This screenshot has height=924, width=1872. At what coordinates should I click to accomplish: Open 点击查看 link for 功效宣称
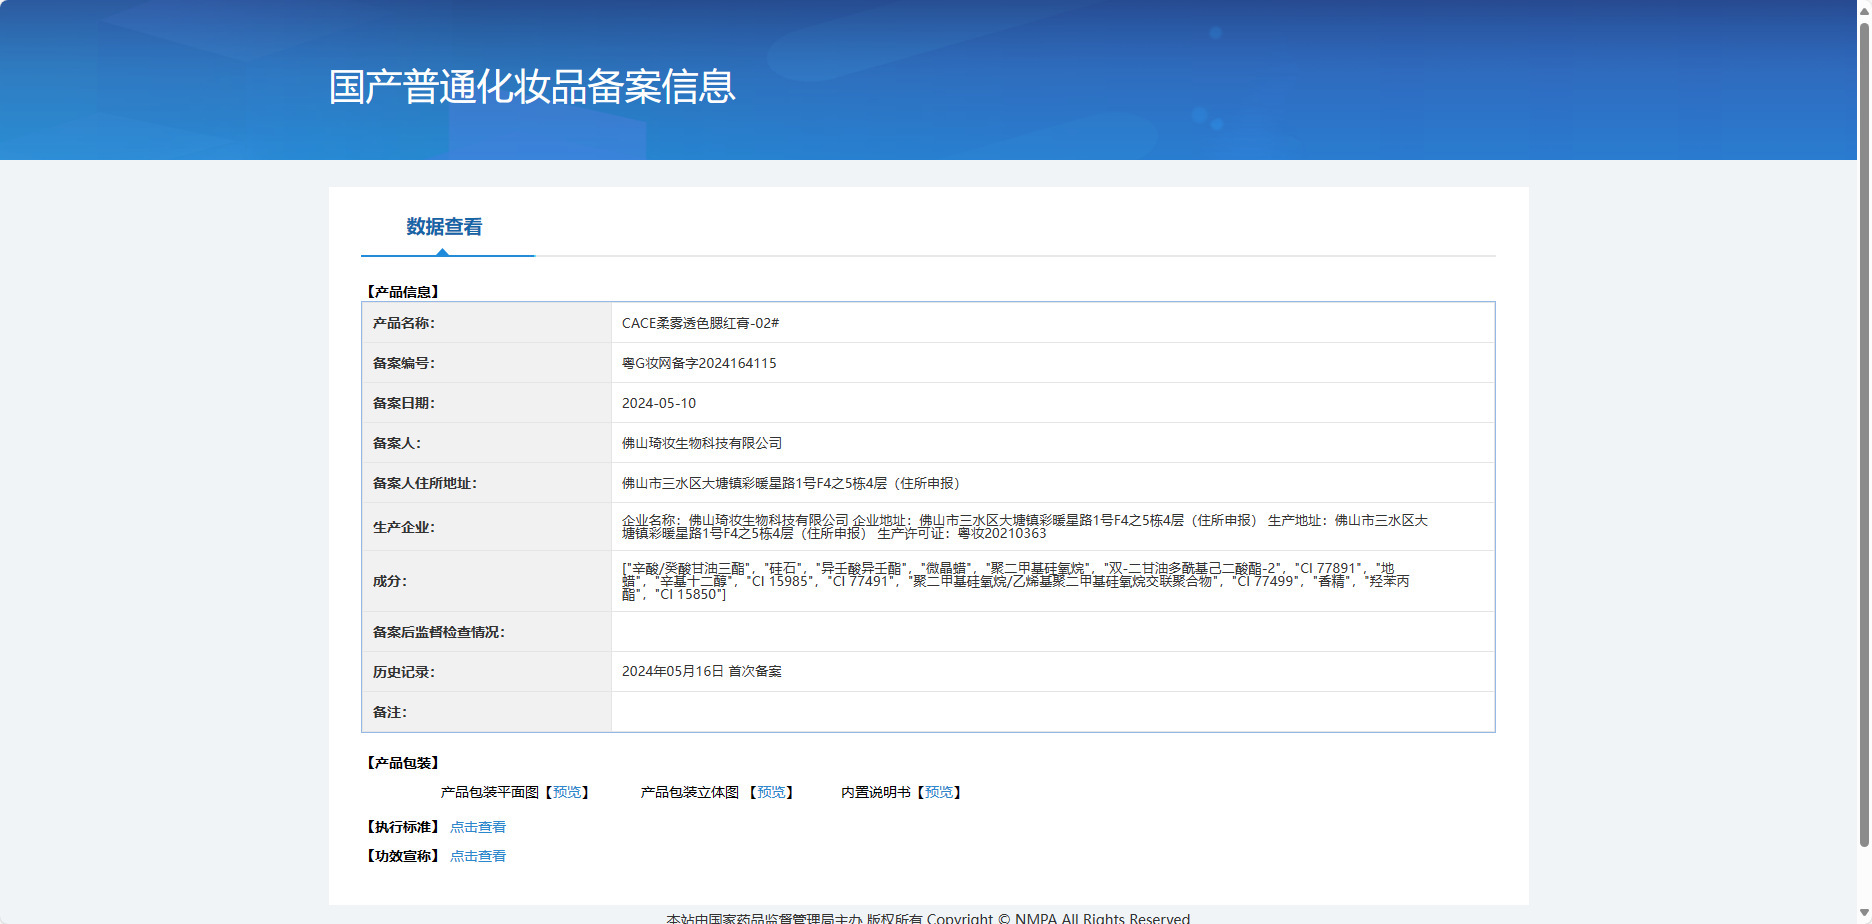[x=478, y=856]
